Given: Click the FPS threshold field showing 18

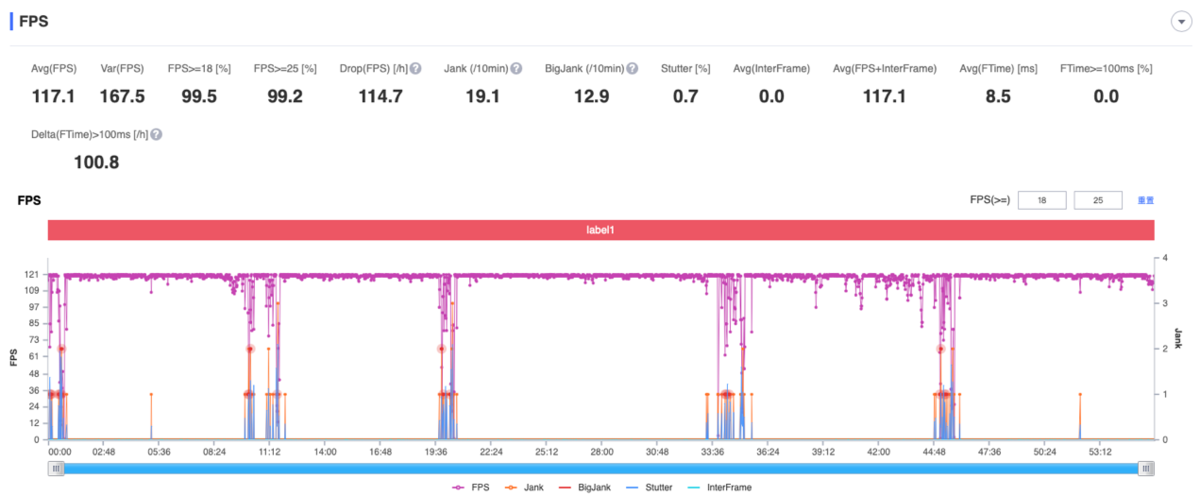Looking at the screenshot, I should point(1042,200).
